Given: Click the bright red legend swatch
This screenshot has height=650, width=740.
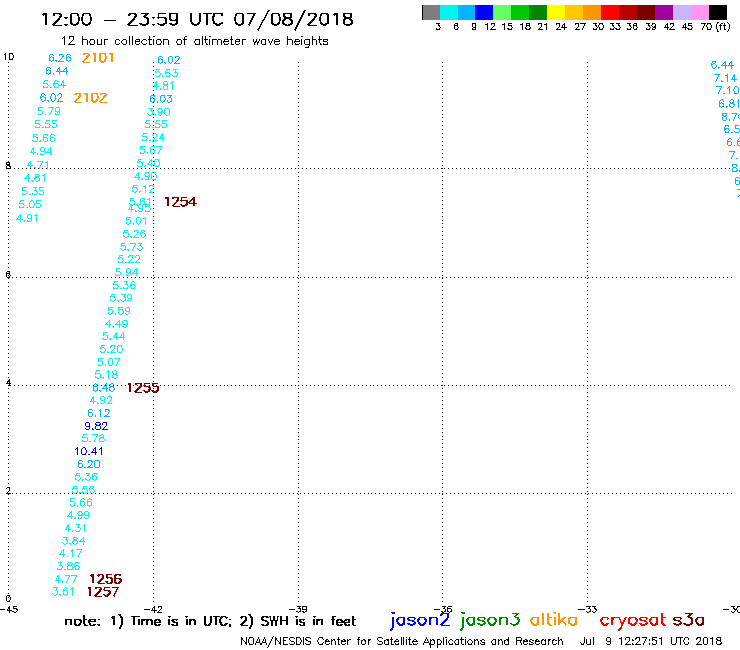Looking at the screenshot, I should click(610, 12).
